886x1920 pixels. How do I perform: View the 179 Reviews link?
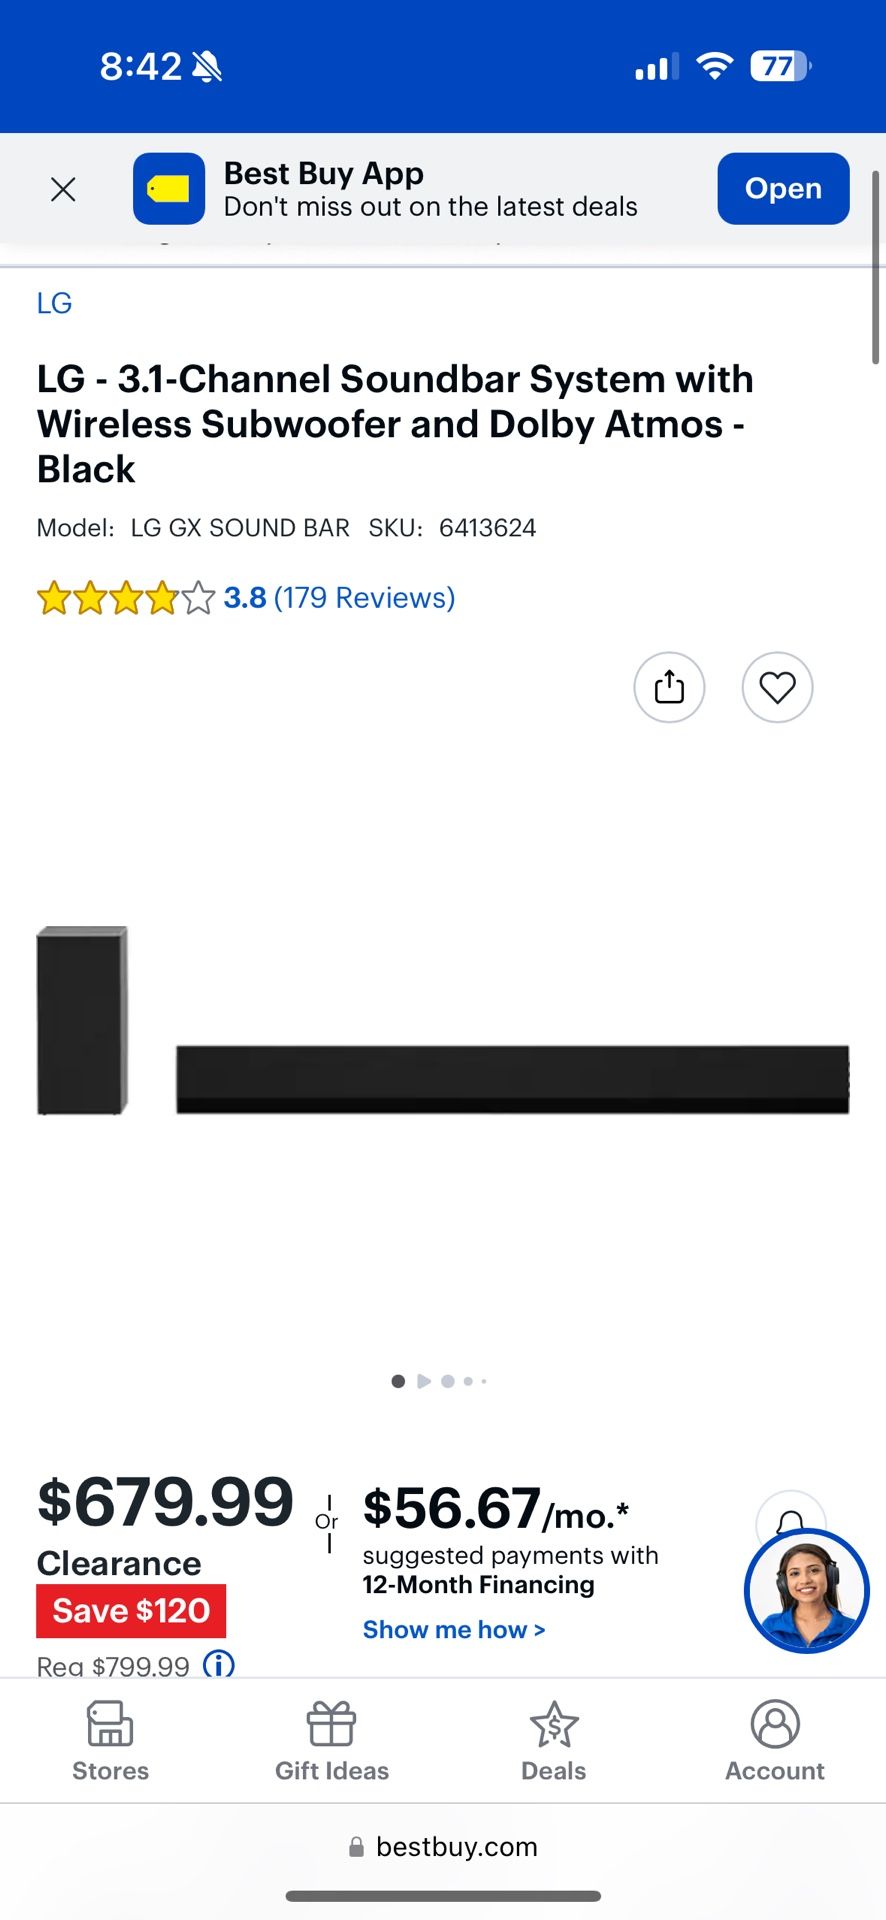[364, 598]
